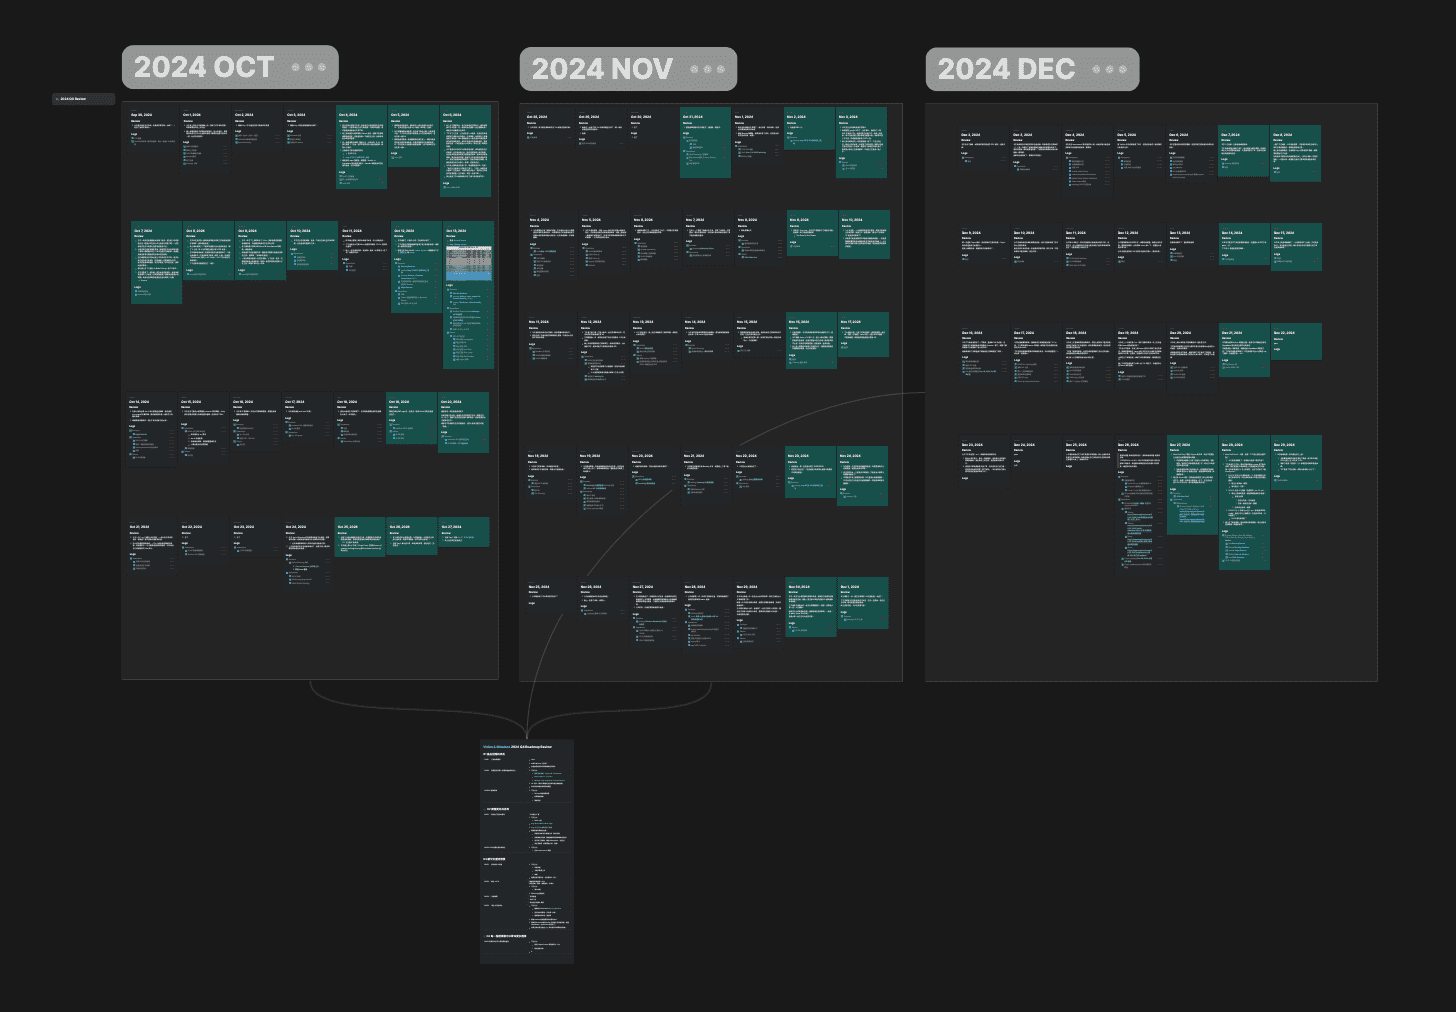Select the Nov 28, 2024 card
1456x1012 pixels.
coord(708,617)
